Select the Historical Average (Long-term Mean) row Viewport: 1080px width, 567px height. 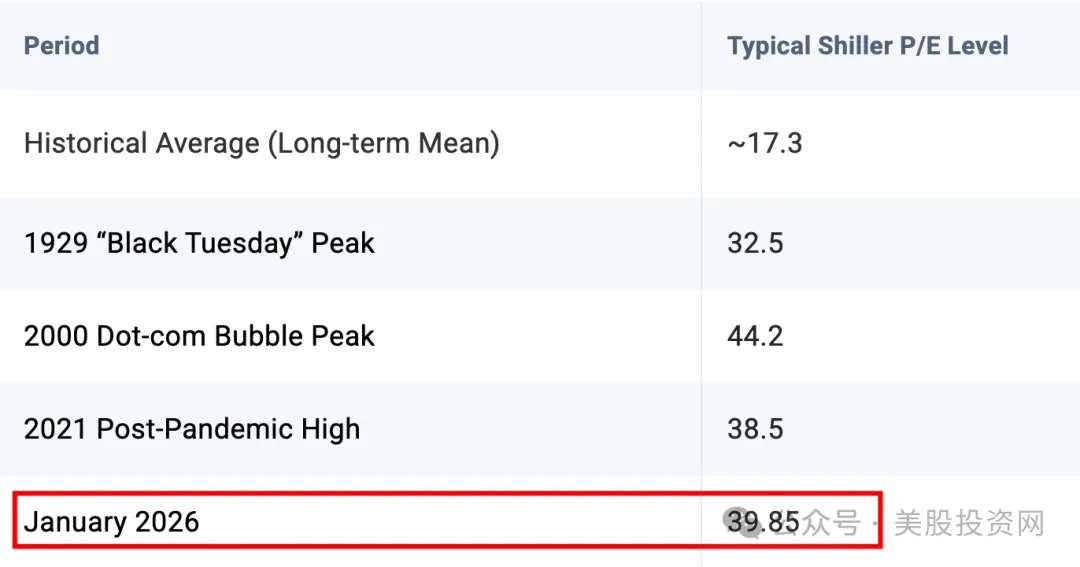(540, 143)
